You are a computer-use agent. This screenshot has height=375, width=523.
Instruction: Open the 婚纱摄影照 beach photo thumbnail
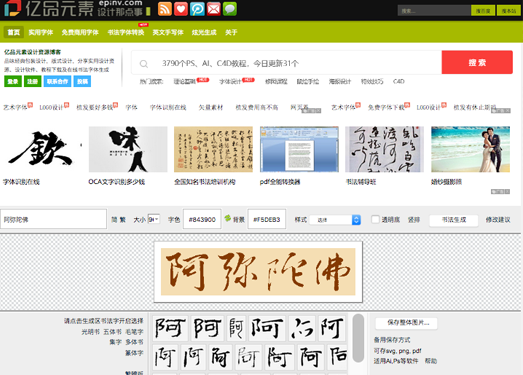pos(470,149)
